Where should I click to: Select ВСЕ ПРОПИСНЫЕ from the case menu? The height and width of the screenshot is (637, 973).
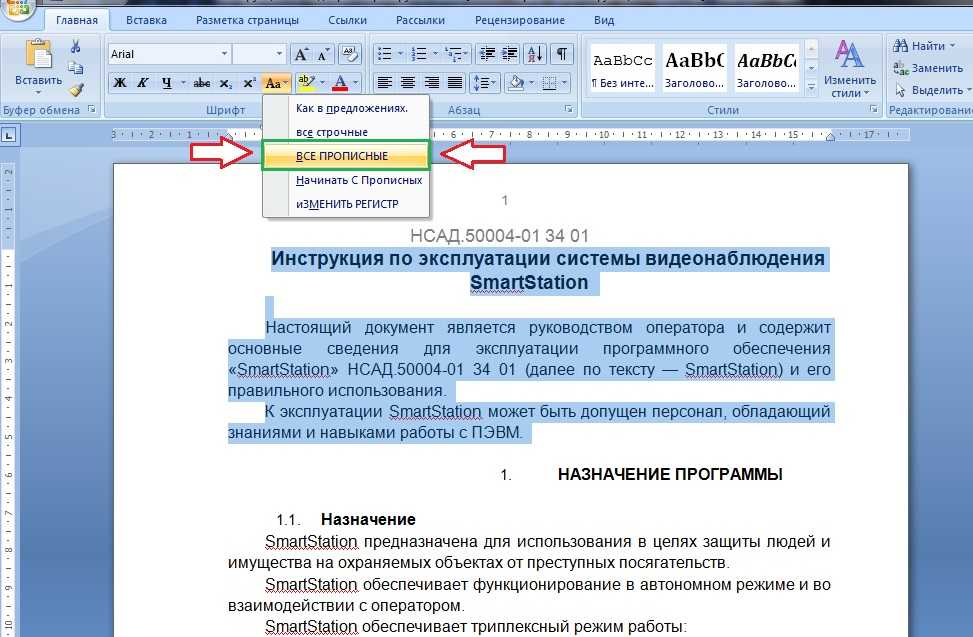coord(342,156)
